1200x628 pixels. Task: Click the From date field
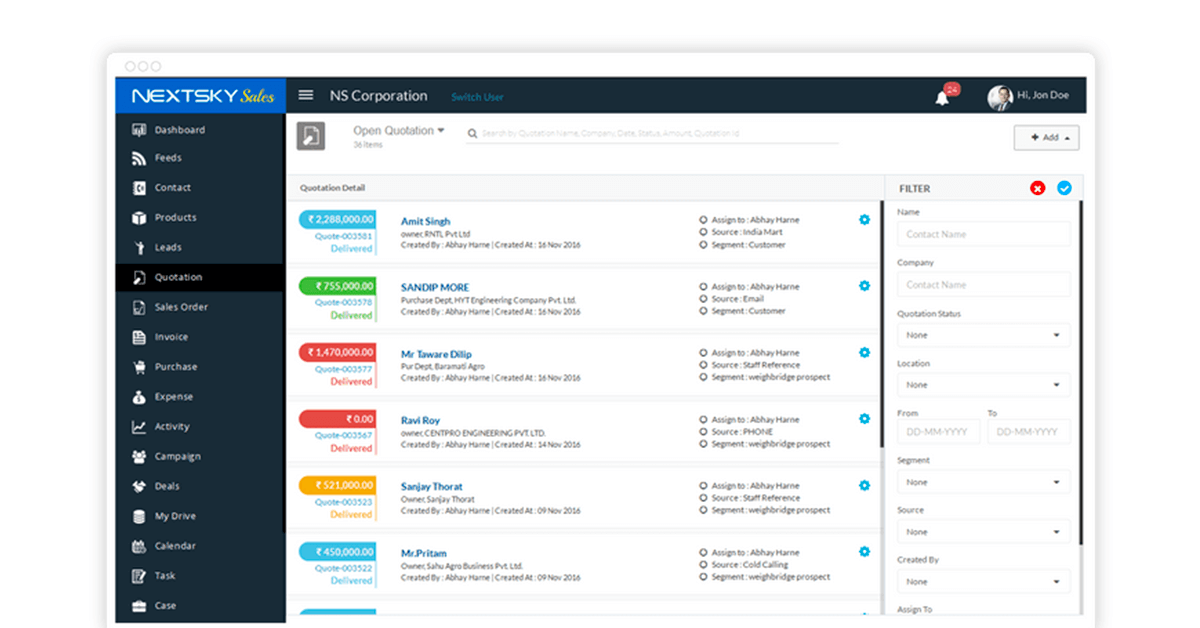(x=938, y=432)
